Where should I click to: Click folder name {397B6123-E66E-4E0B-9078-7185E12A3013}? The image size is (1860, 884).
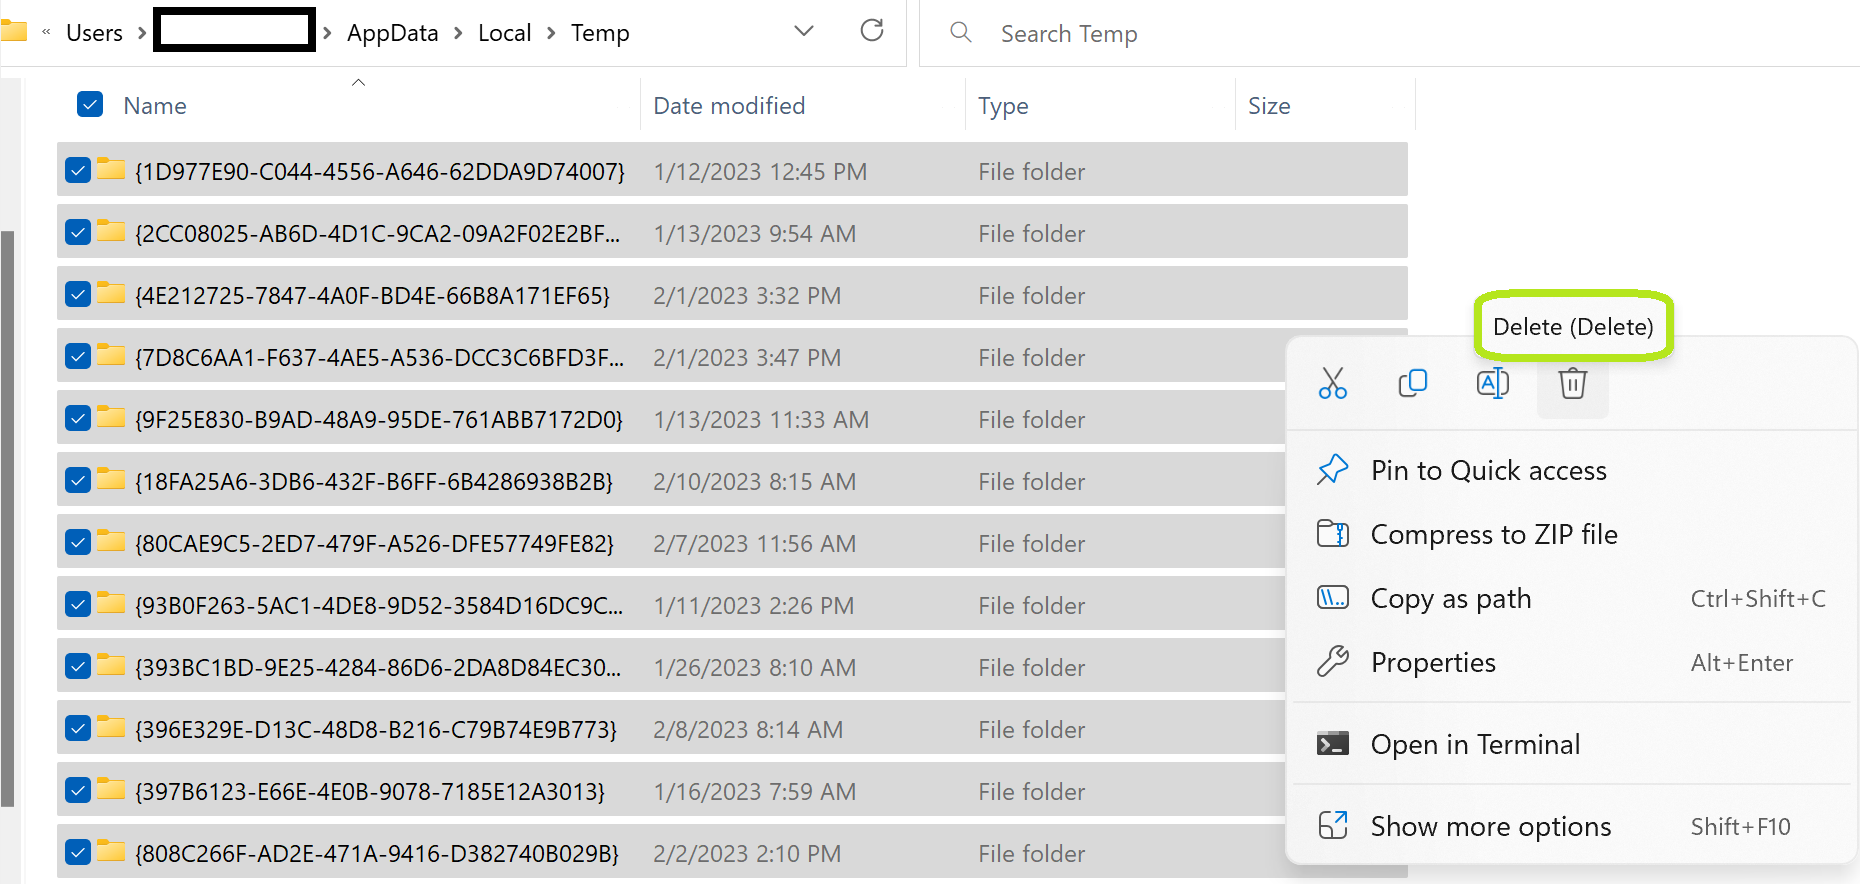tap(370, 791)
